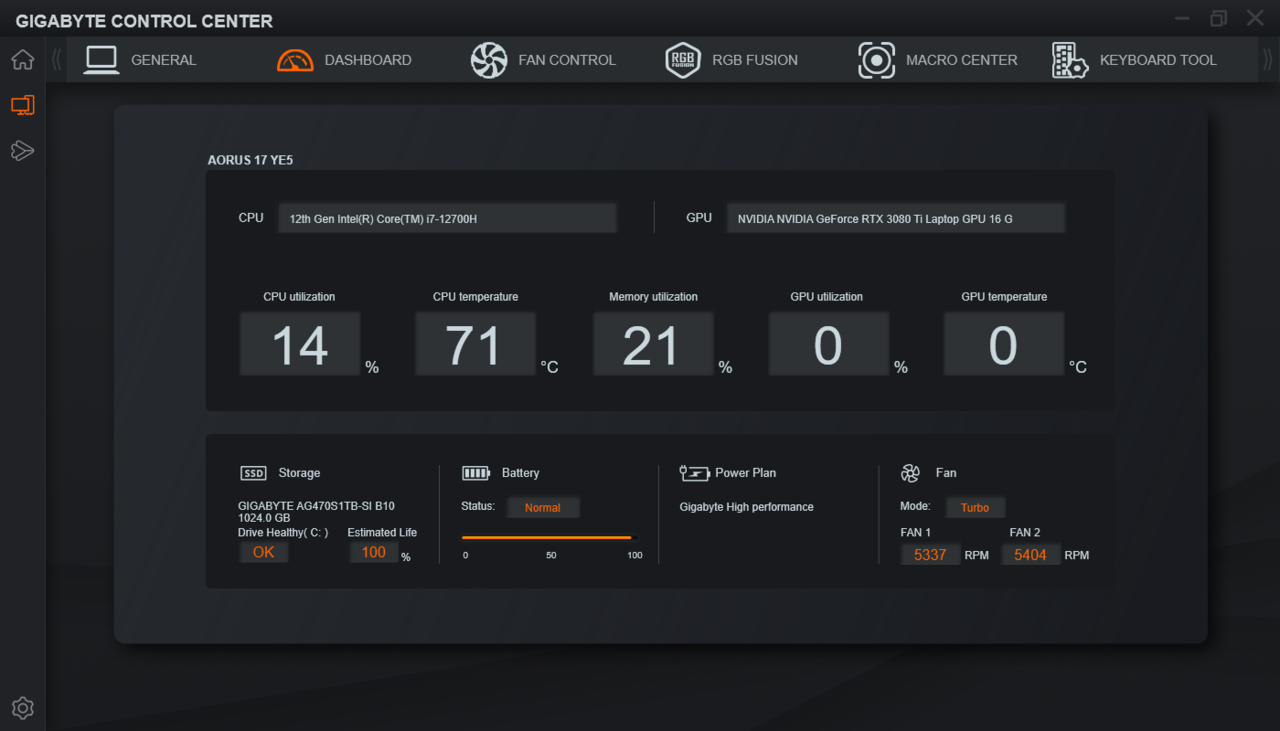Image resolution: width=1280 pixels, height=731 pixels.
Task: Select the monitor device icon in sidebar
Action: tap(22, 105)
